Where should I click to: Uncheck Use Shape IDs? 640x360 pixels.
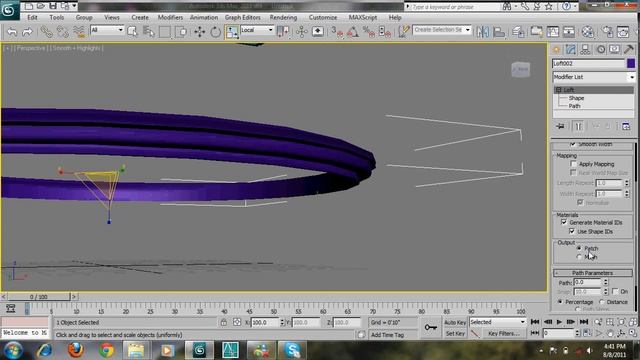[x=572, y=231]
